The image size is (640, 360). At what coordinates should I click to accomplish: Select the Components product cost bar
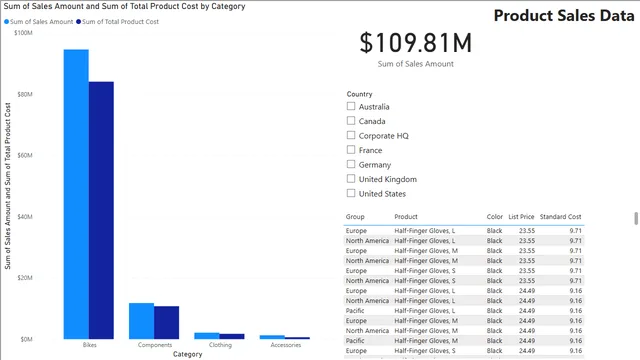pyautogui.click(x=167, y=322)
